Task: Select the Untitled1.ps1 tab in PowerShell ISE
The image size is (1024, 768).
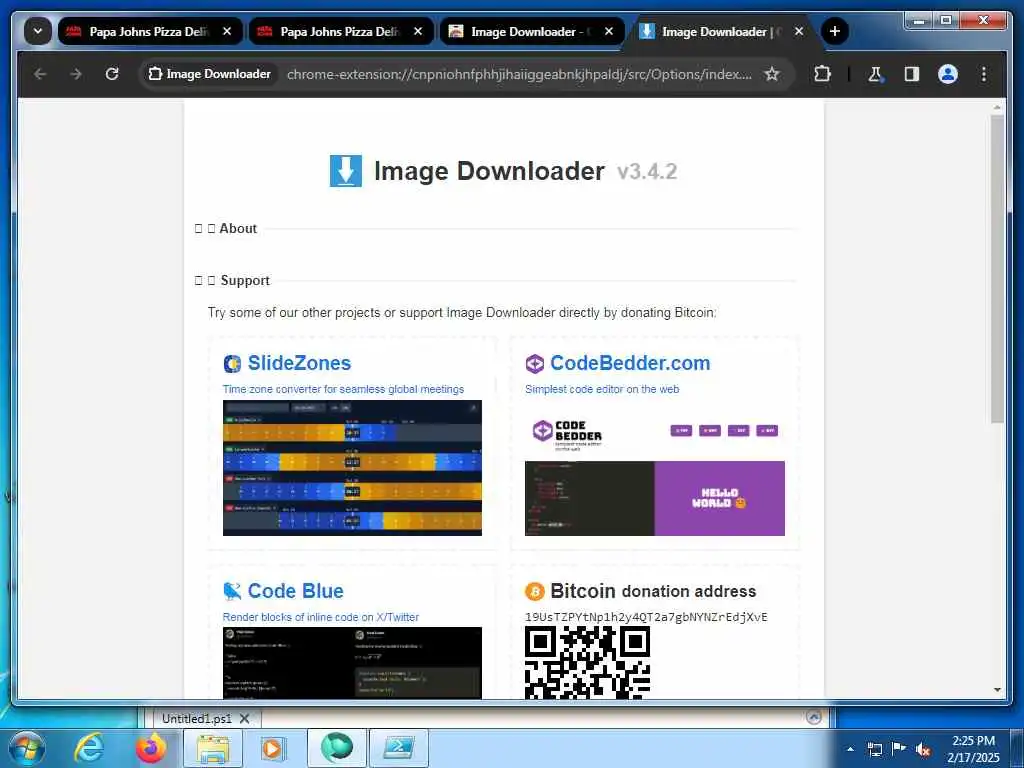Action: click(197, 718)
